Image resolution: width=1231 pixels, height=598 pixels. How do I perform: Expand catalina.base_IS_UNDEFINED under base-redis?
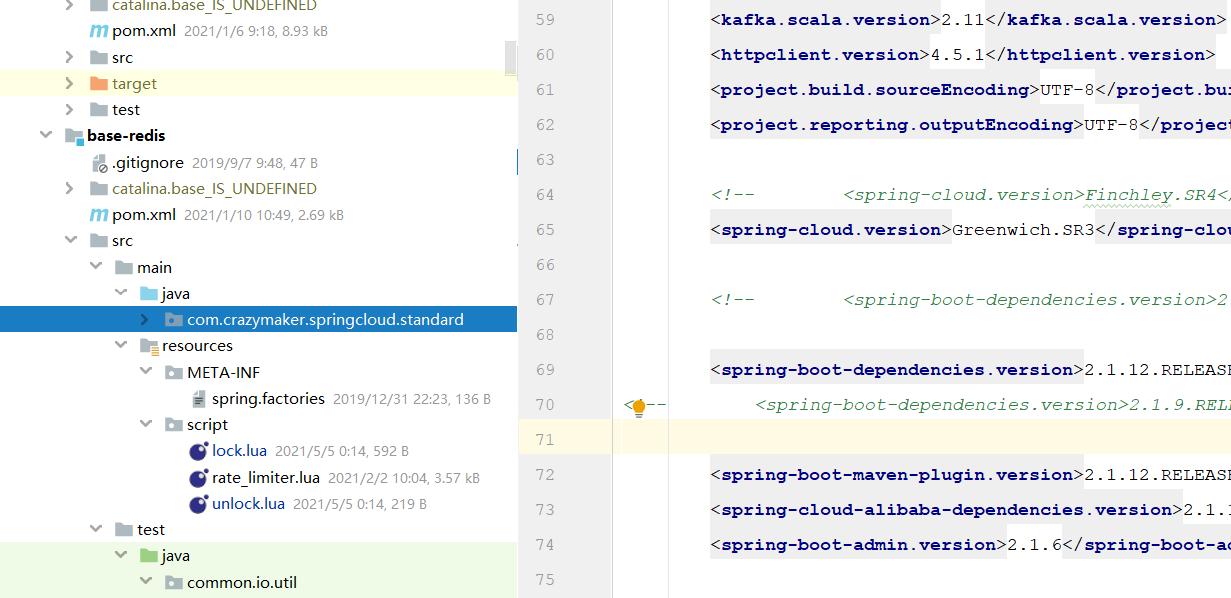[69, 188]
